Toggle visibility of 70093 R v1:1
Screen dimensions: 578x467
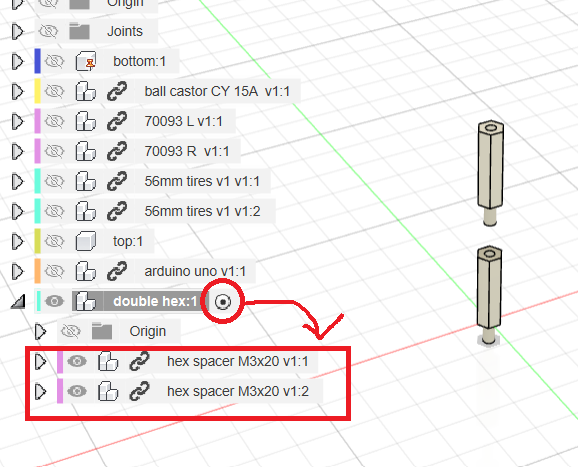[54, 151]
